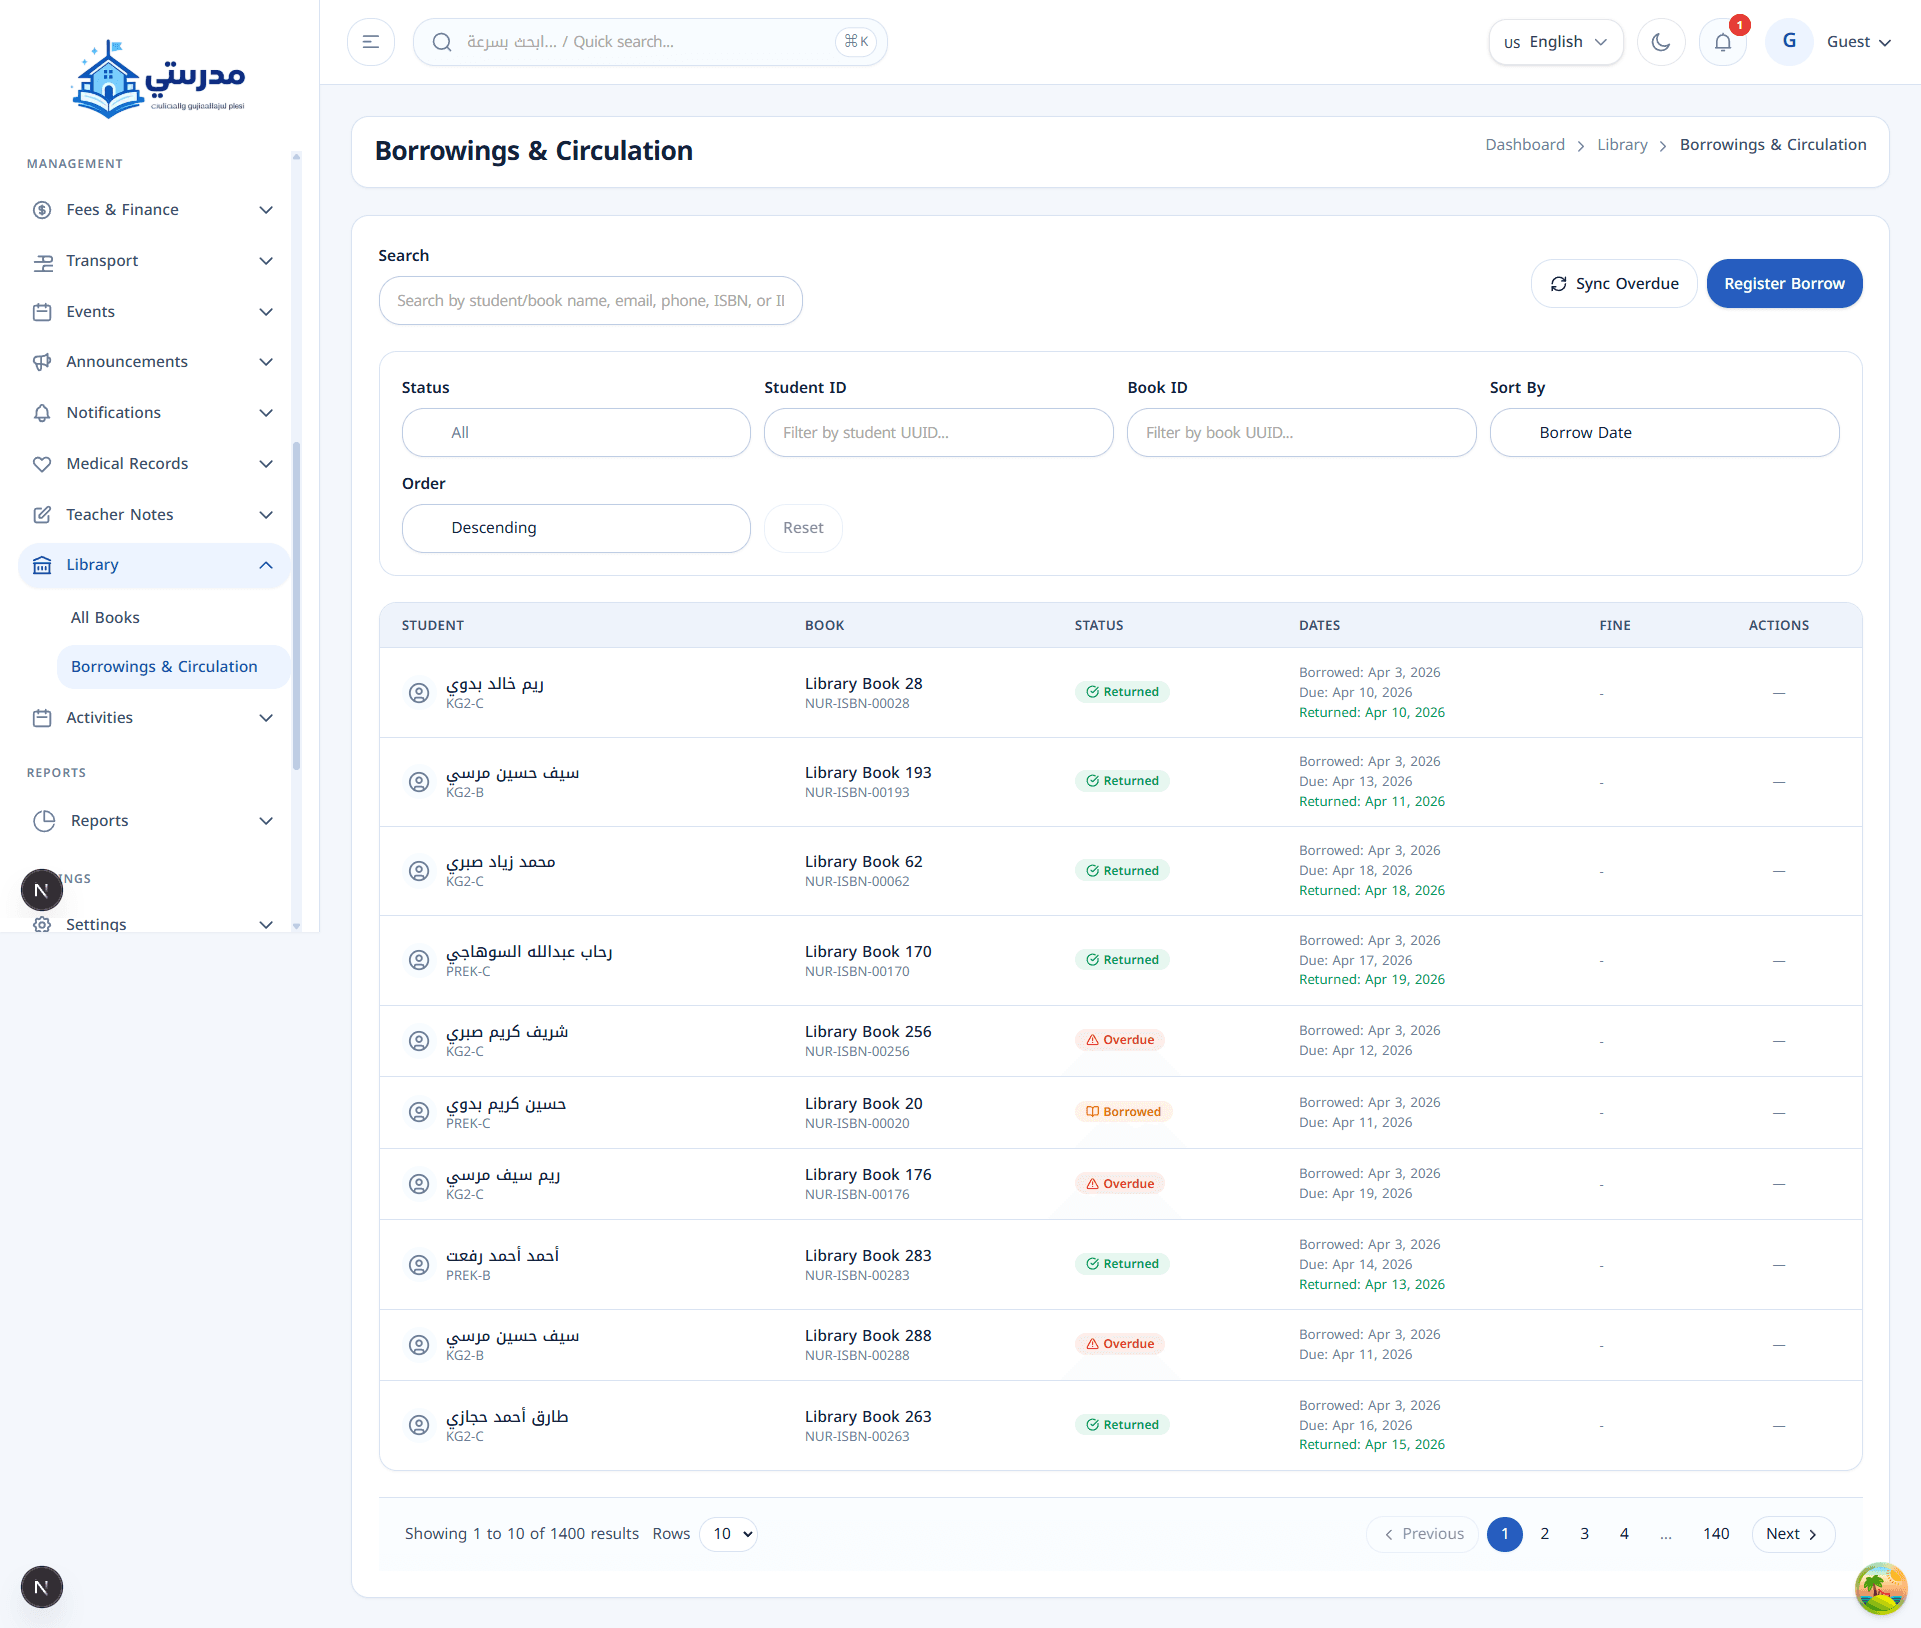Switch to dark mode moon icon

coord(1661,42)
